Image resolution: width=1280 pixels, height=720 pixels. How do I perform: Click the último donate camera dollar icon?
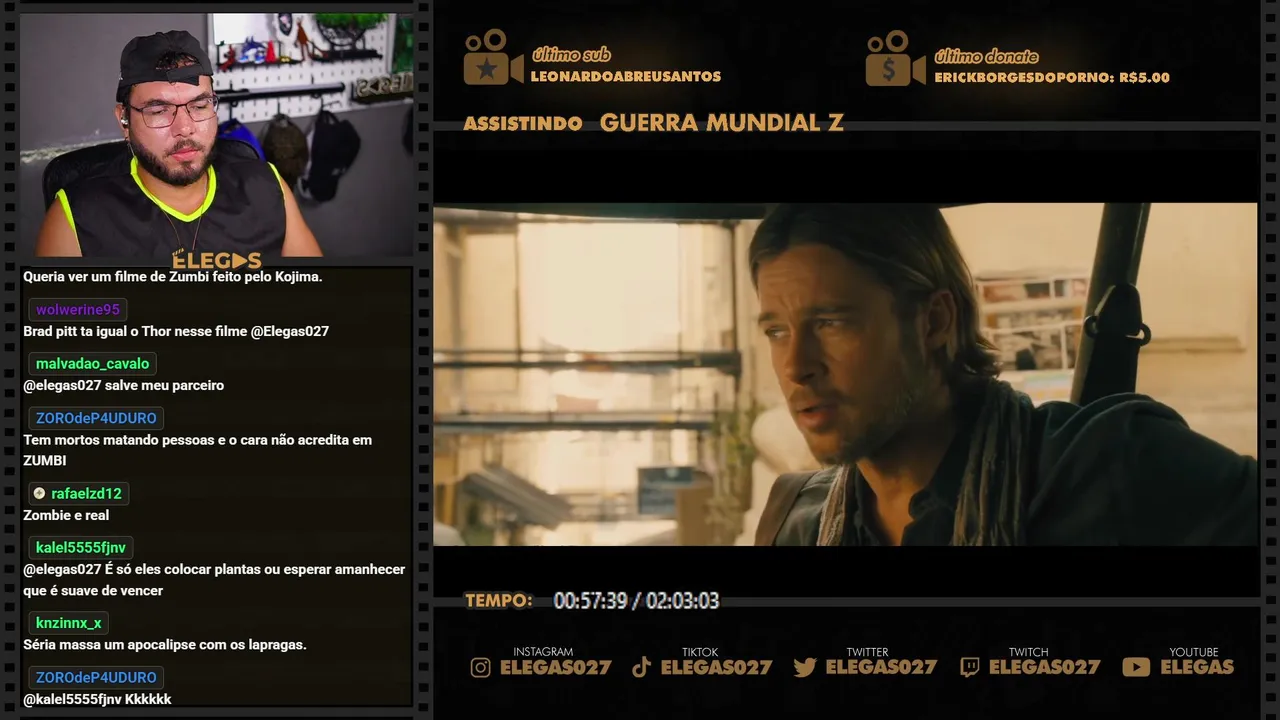pyautogui.click(x=895, y=58)
